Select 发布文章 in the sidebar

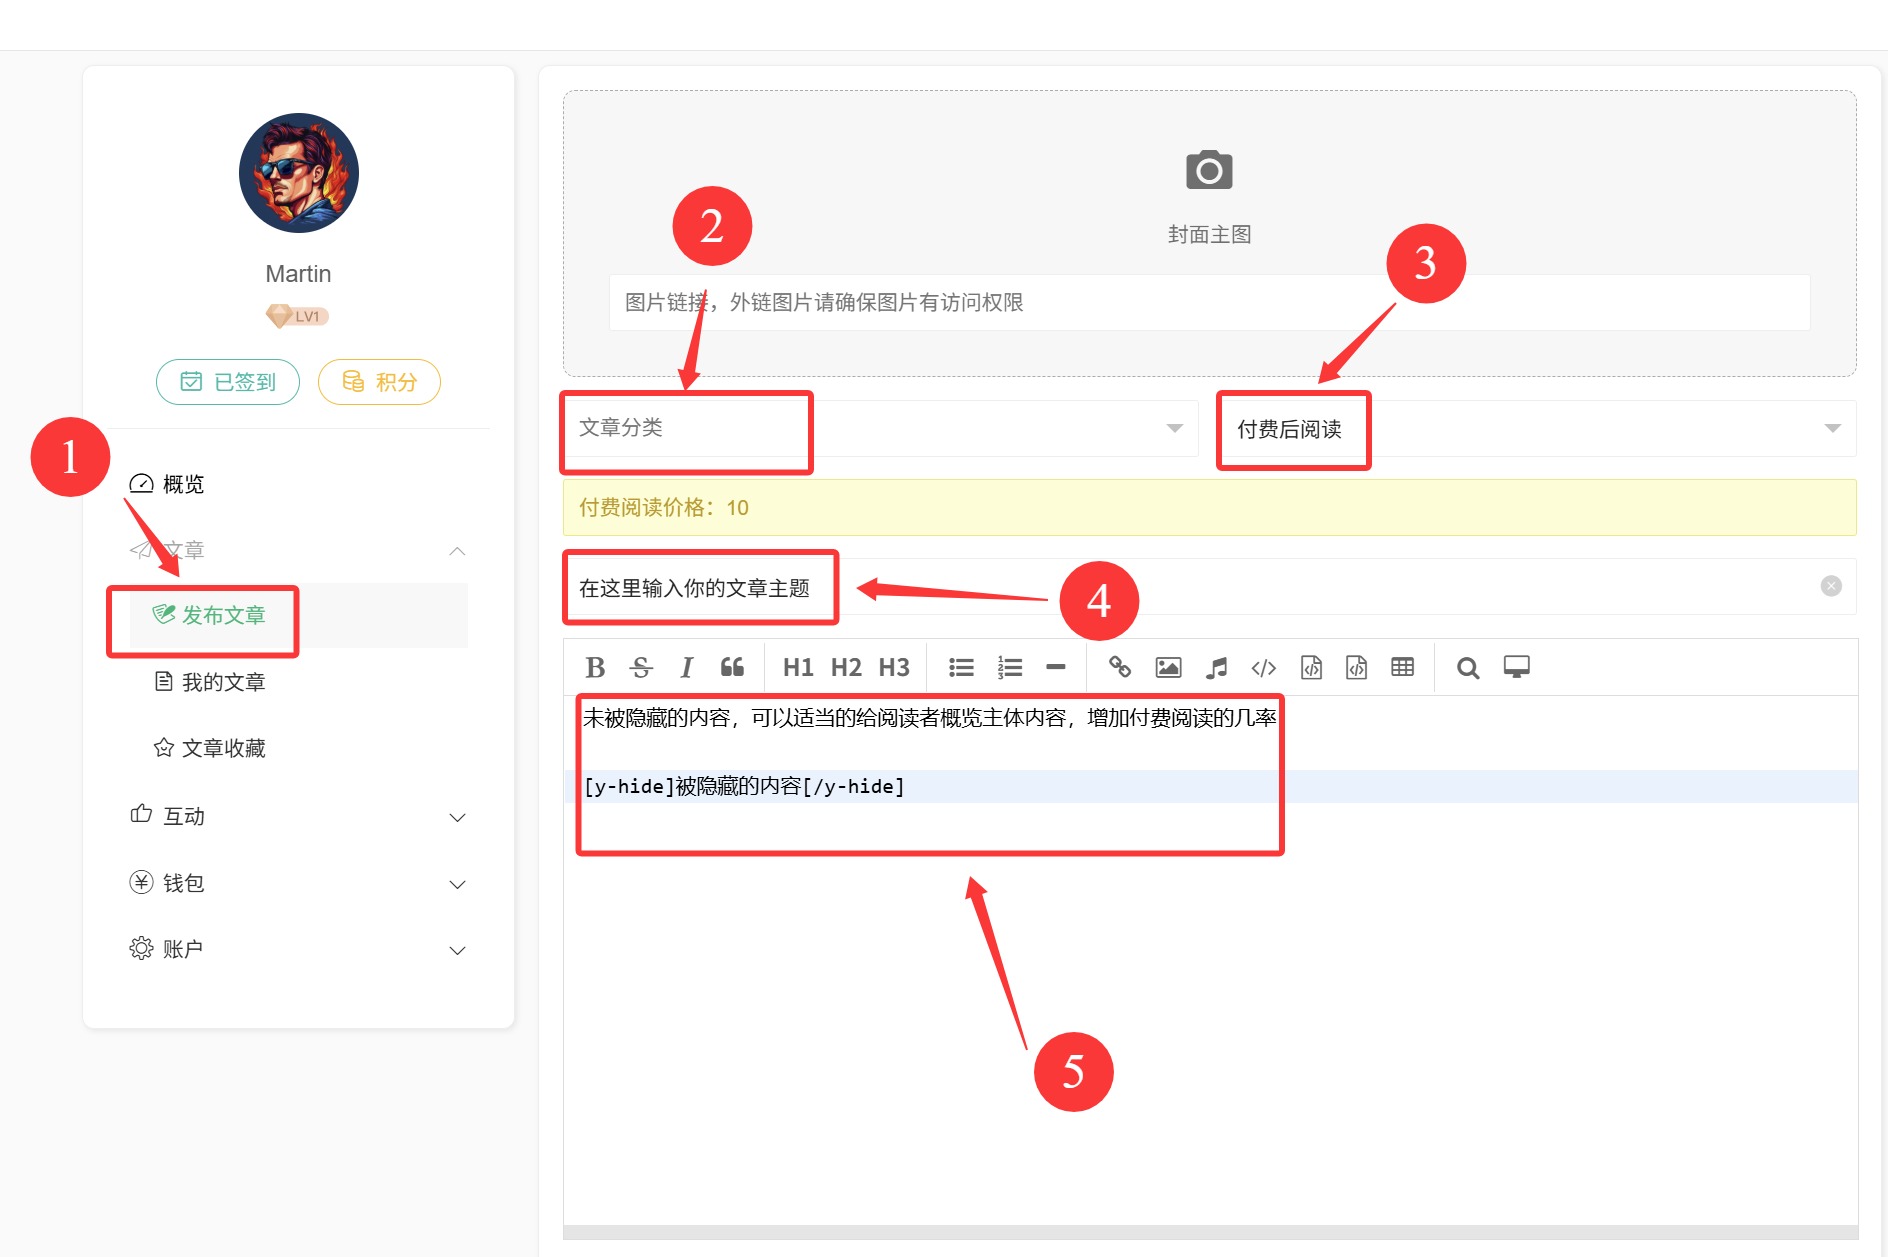click(298, 615)
